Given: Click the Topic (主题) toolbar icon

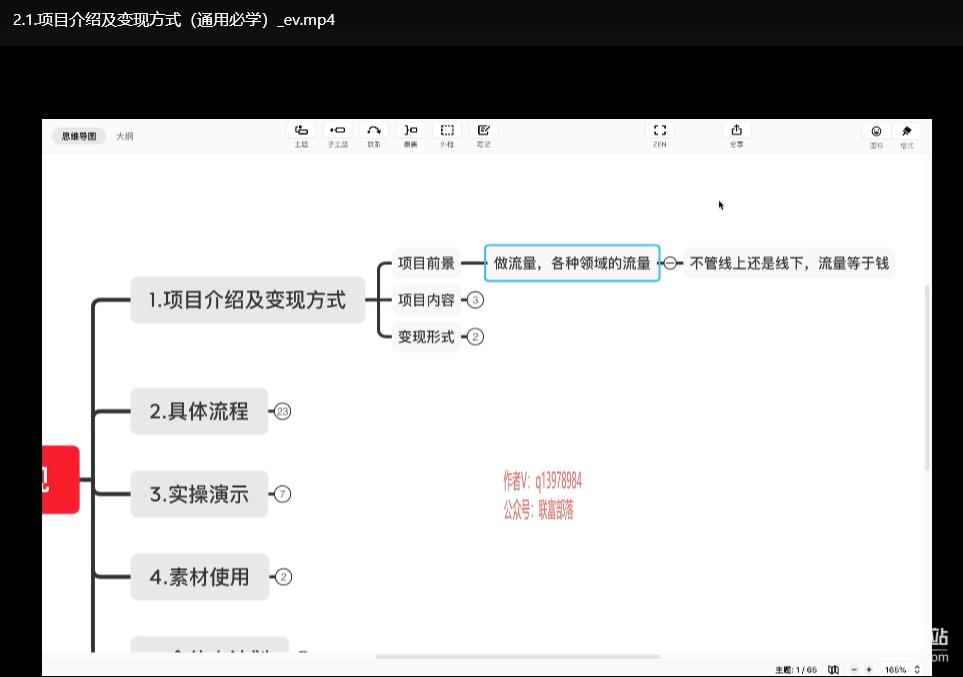Looking at the screenshot, I should [x=301, y=131].
